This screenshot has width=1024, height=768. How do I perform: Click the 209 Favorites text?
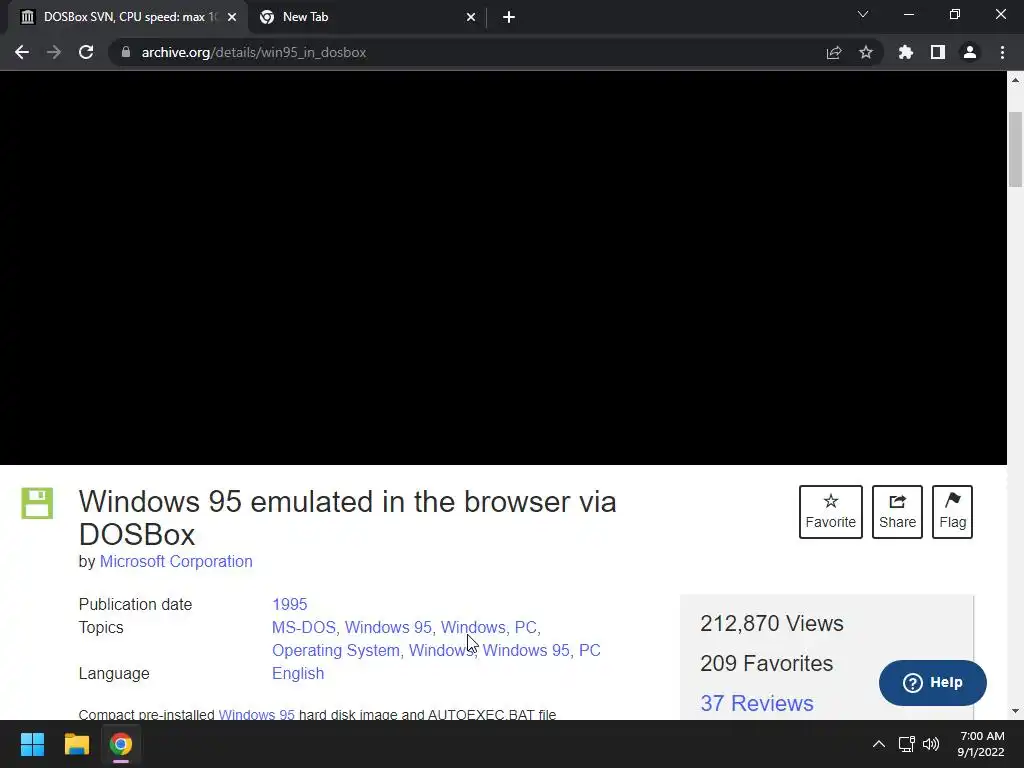pyautogui.click(x=767, y=664)
